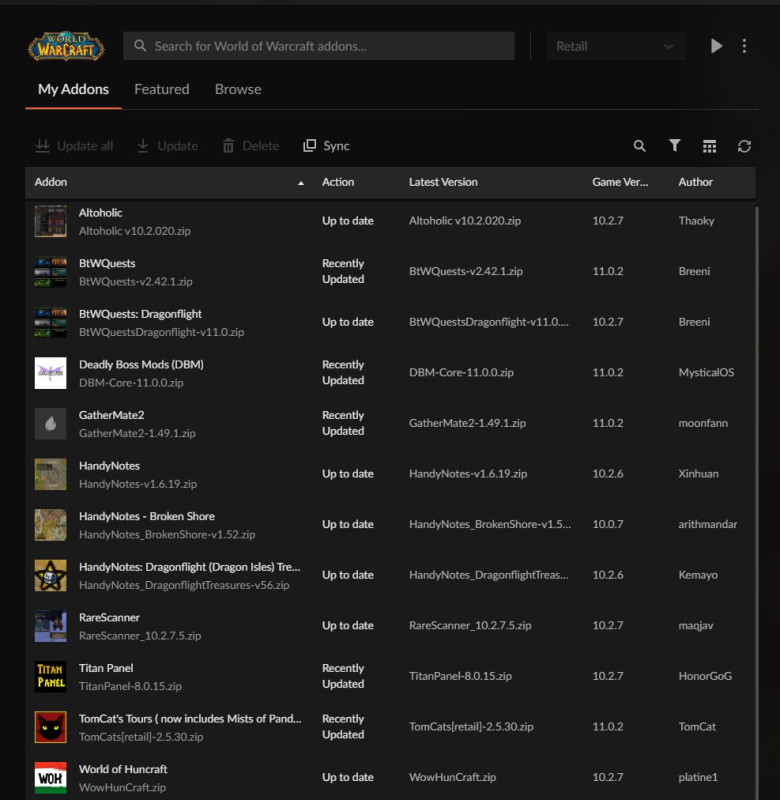Image resolution: width=780 pixels, height=800 pixels.
Task: Switch to Featured tab
Action: point(162,89)
